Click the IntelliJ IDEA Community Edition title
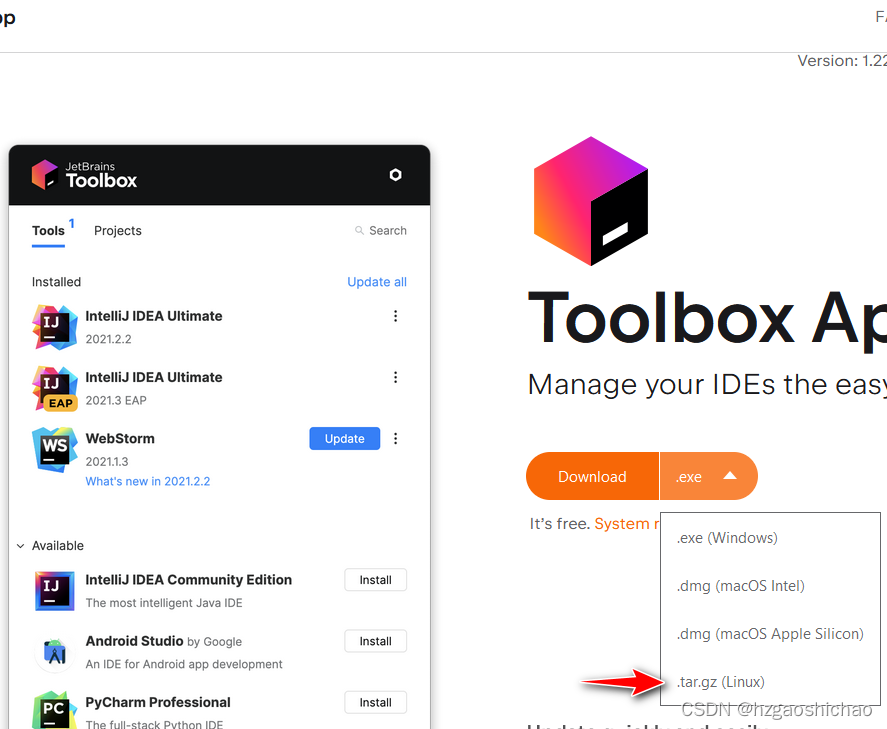 (x=188, y=580)
